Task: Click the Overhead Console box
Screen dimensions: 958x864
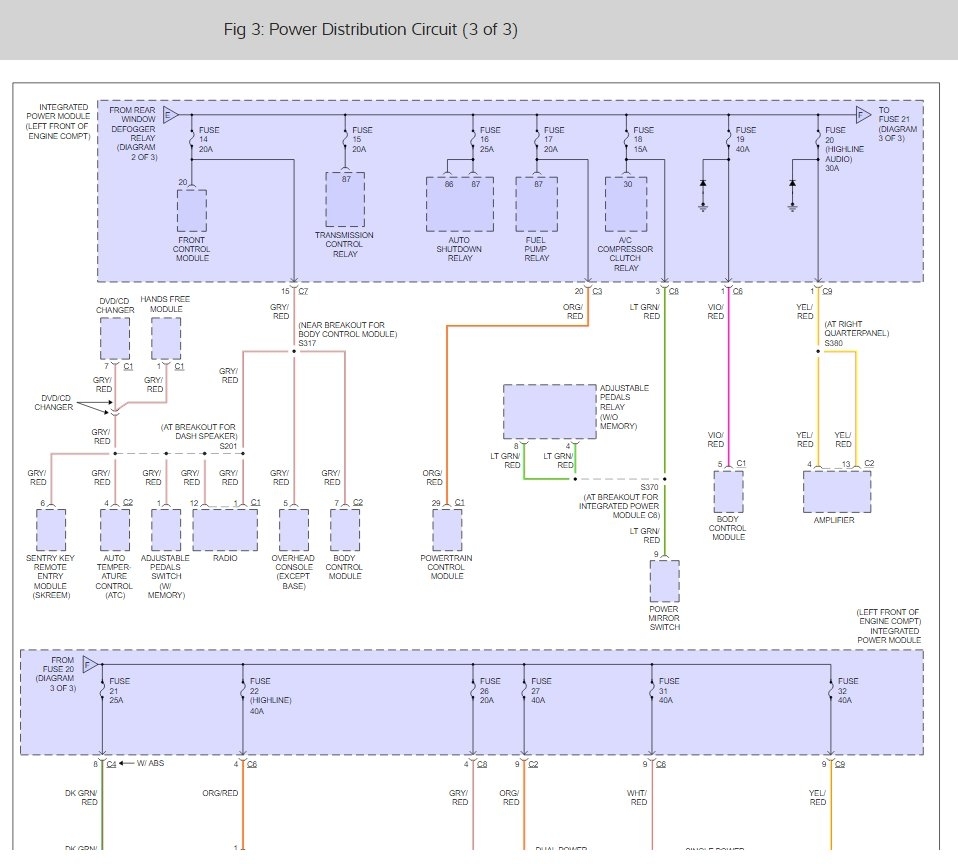Action: click(294, 530)
